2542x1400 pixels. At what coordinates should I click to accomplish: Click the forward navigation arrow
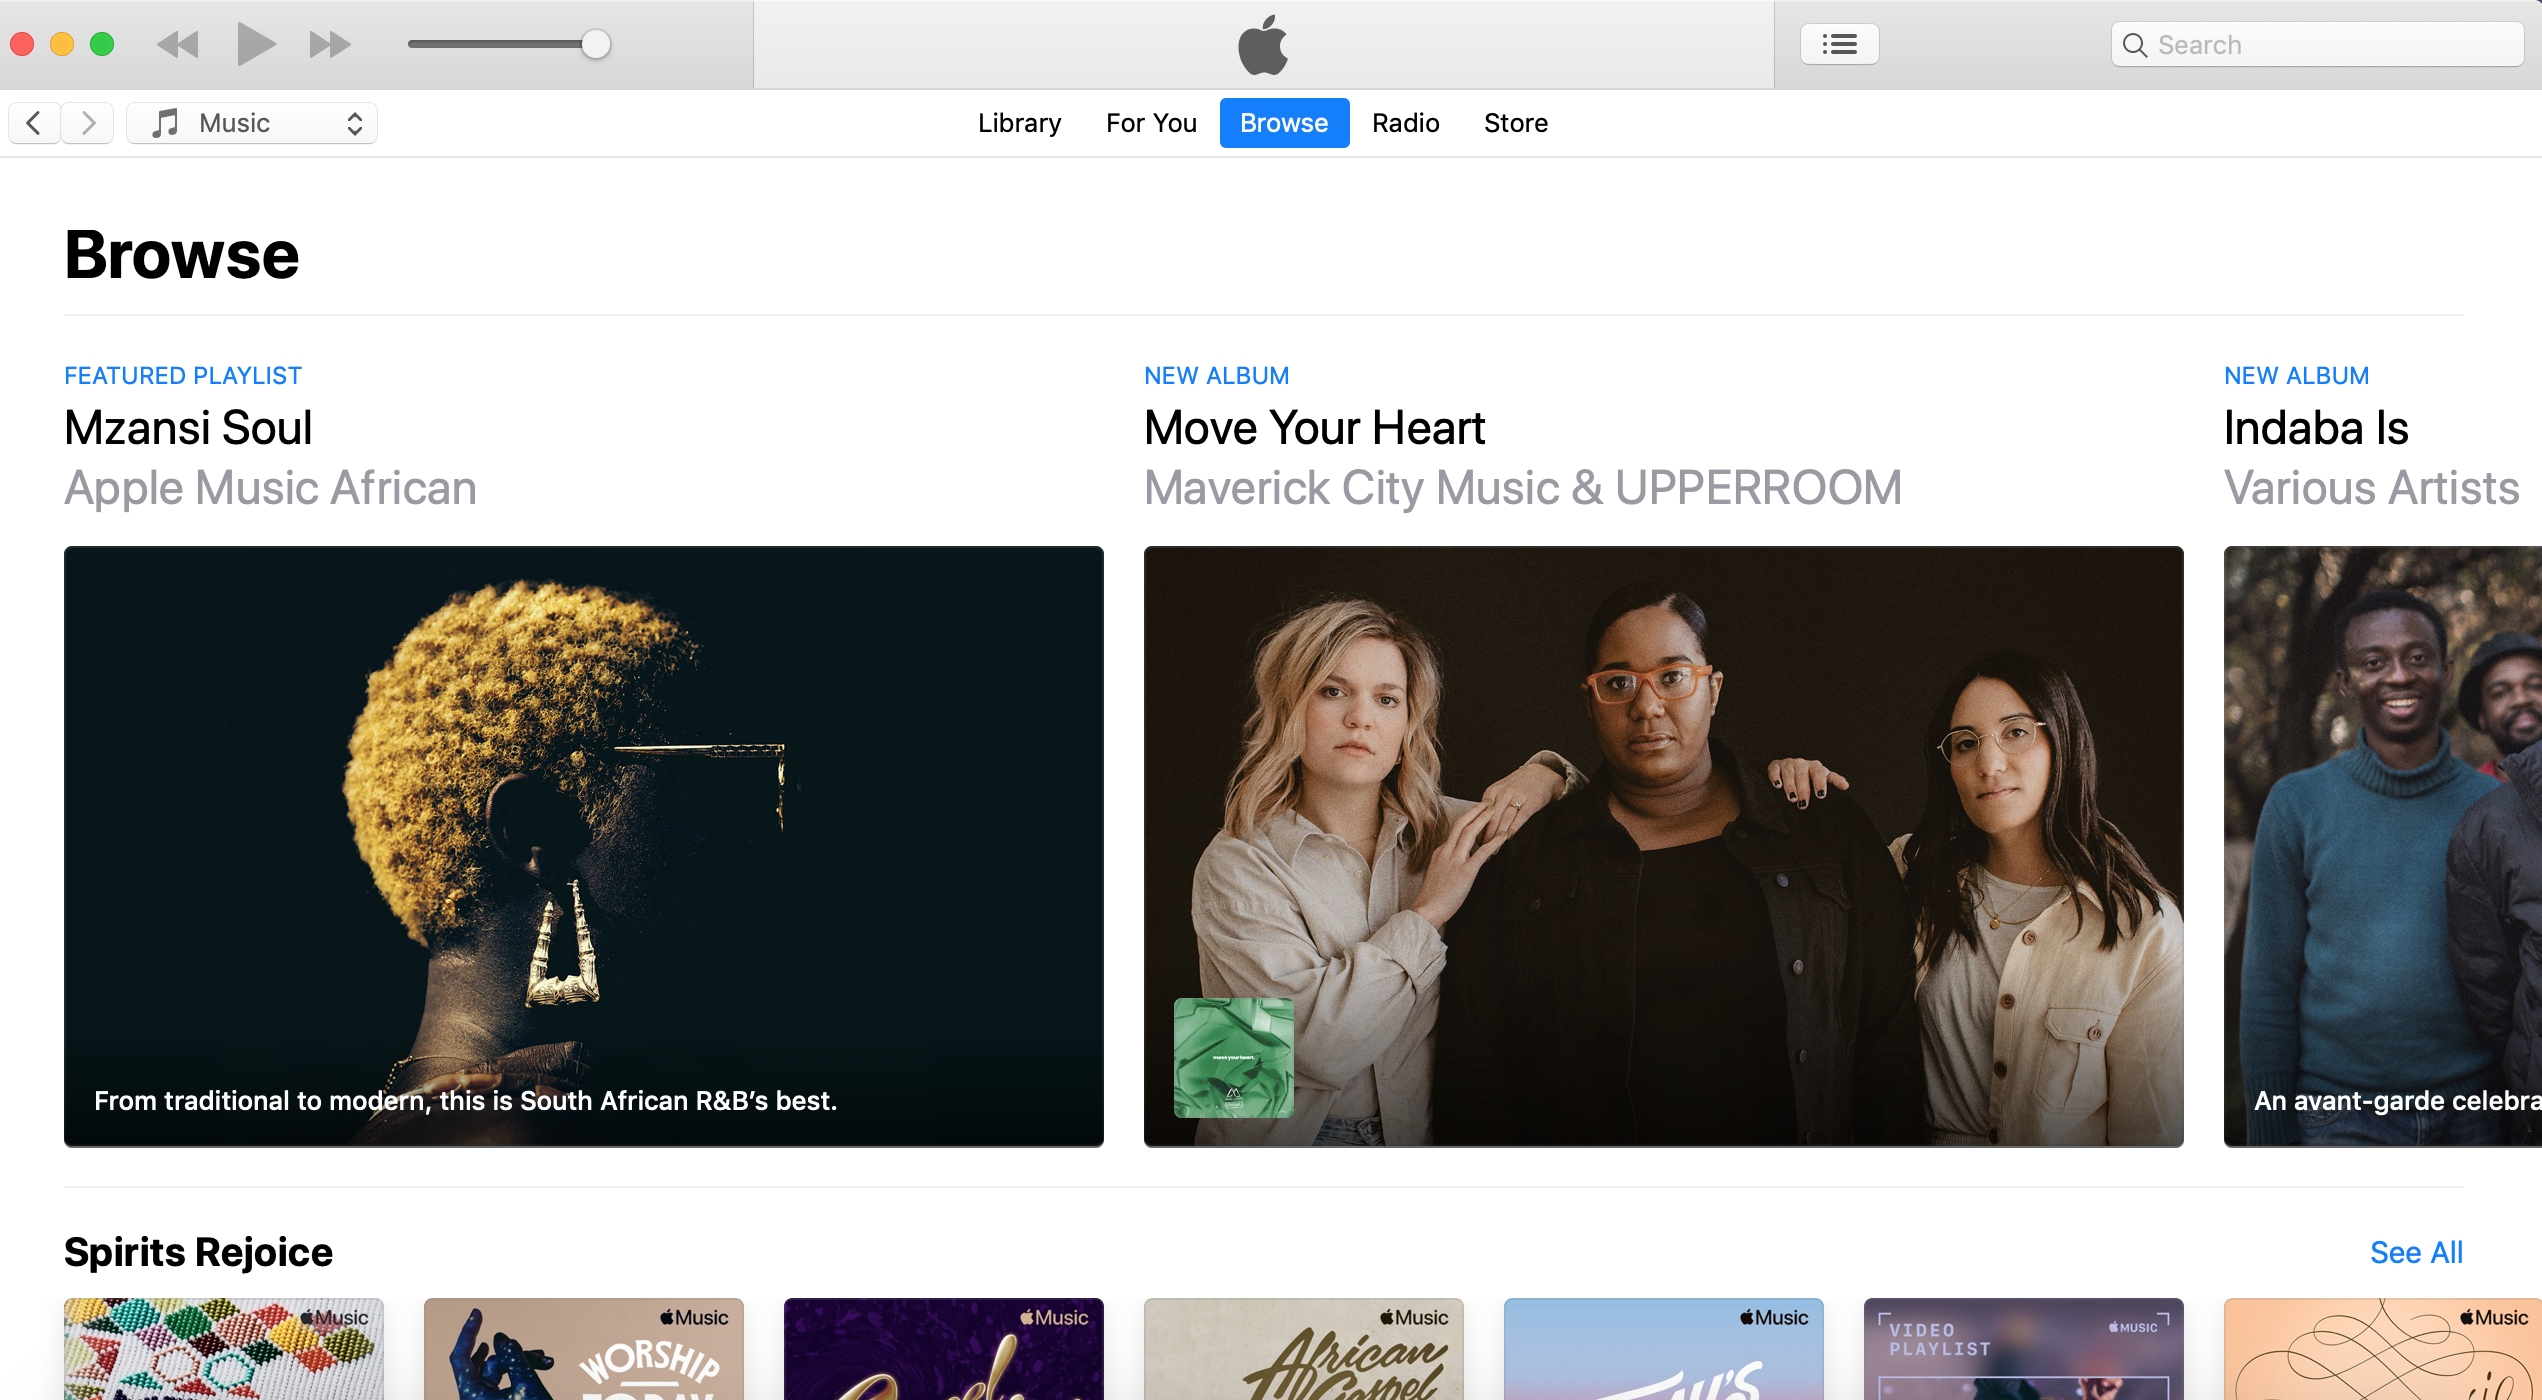click(x=90, y=121)
